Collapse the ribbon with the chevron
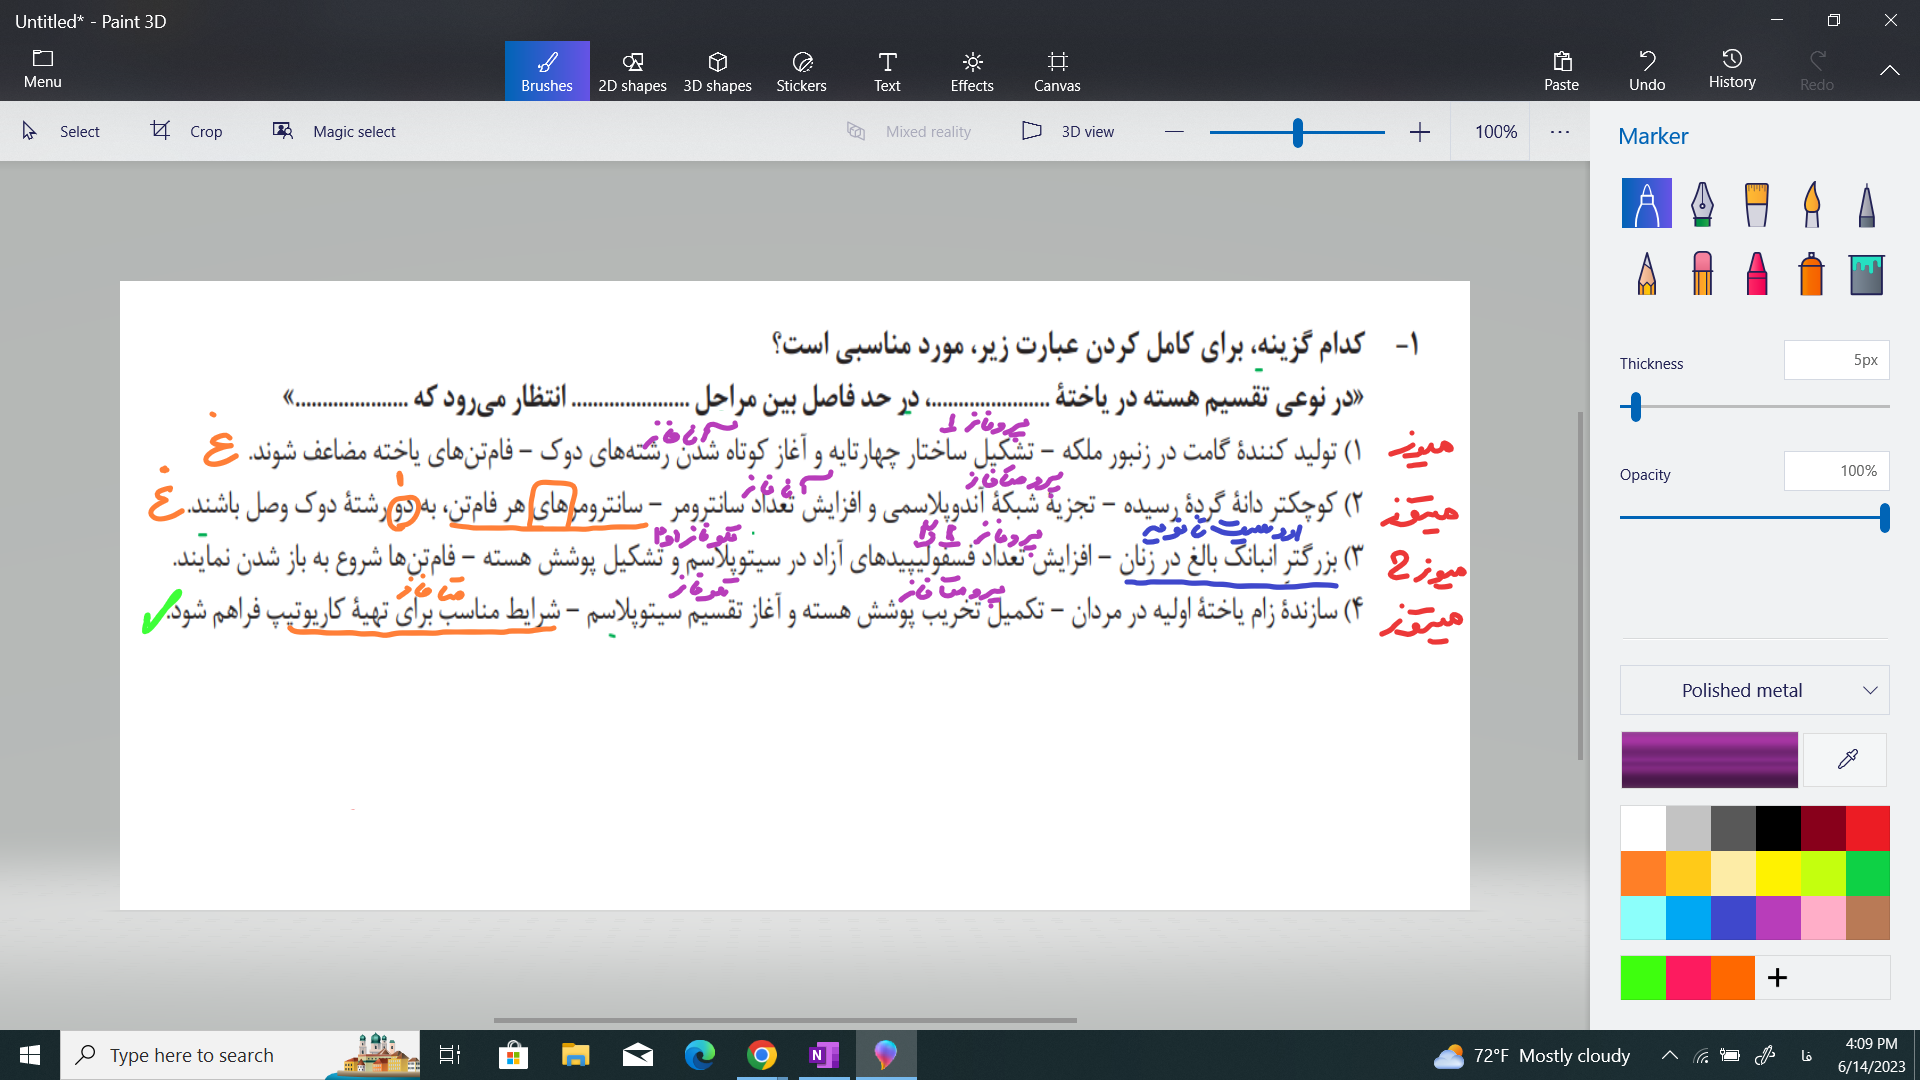This screenshot has height=1080, width=1920. 1889,70
